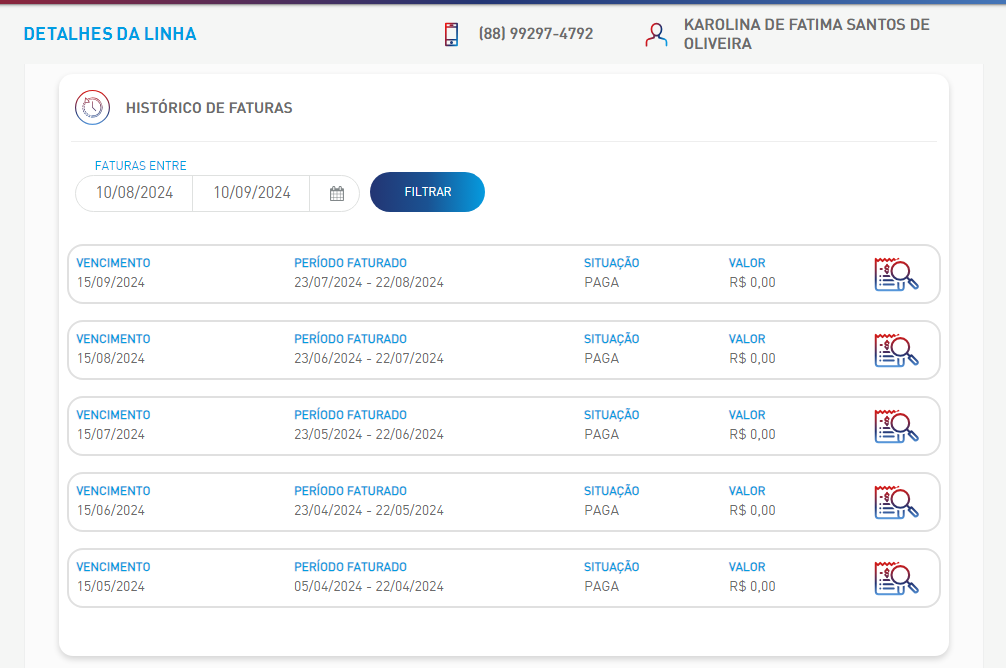Image resolution: width=1006 pixels, height=668 pixels.
Task: Edit the start date 10/08/2024 field
Action: click(134, 193)
